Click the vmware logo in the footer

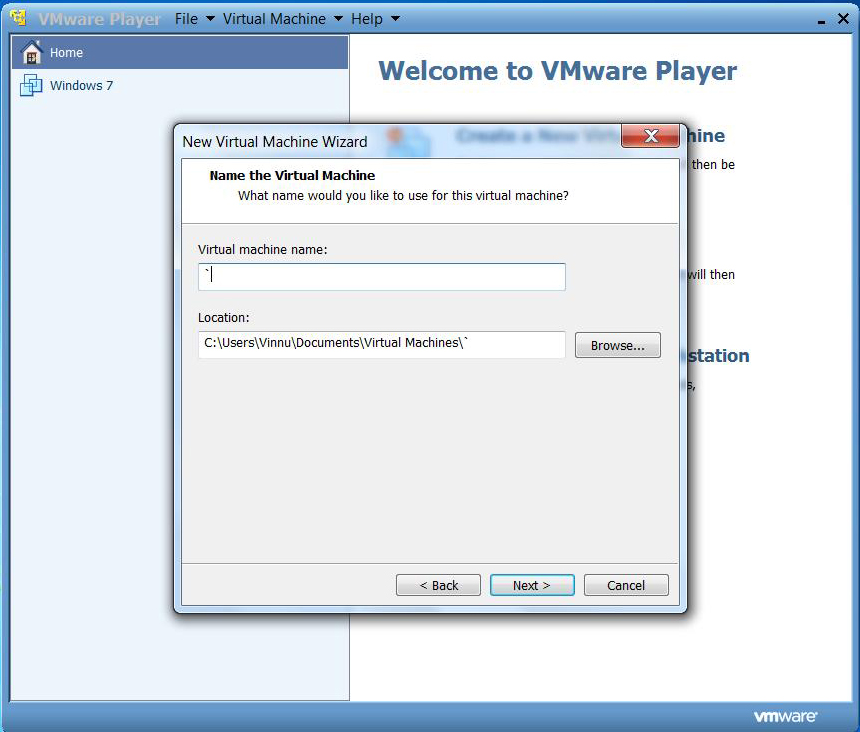click(785, 717)
